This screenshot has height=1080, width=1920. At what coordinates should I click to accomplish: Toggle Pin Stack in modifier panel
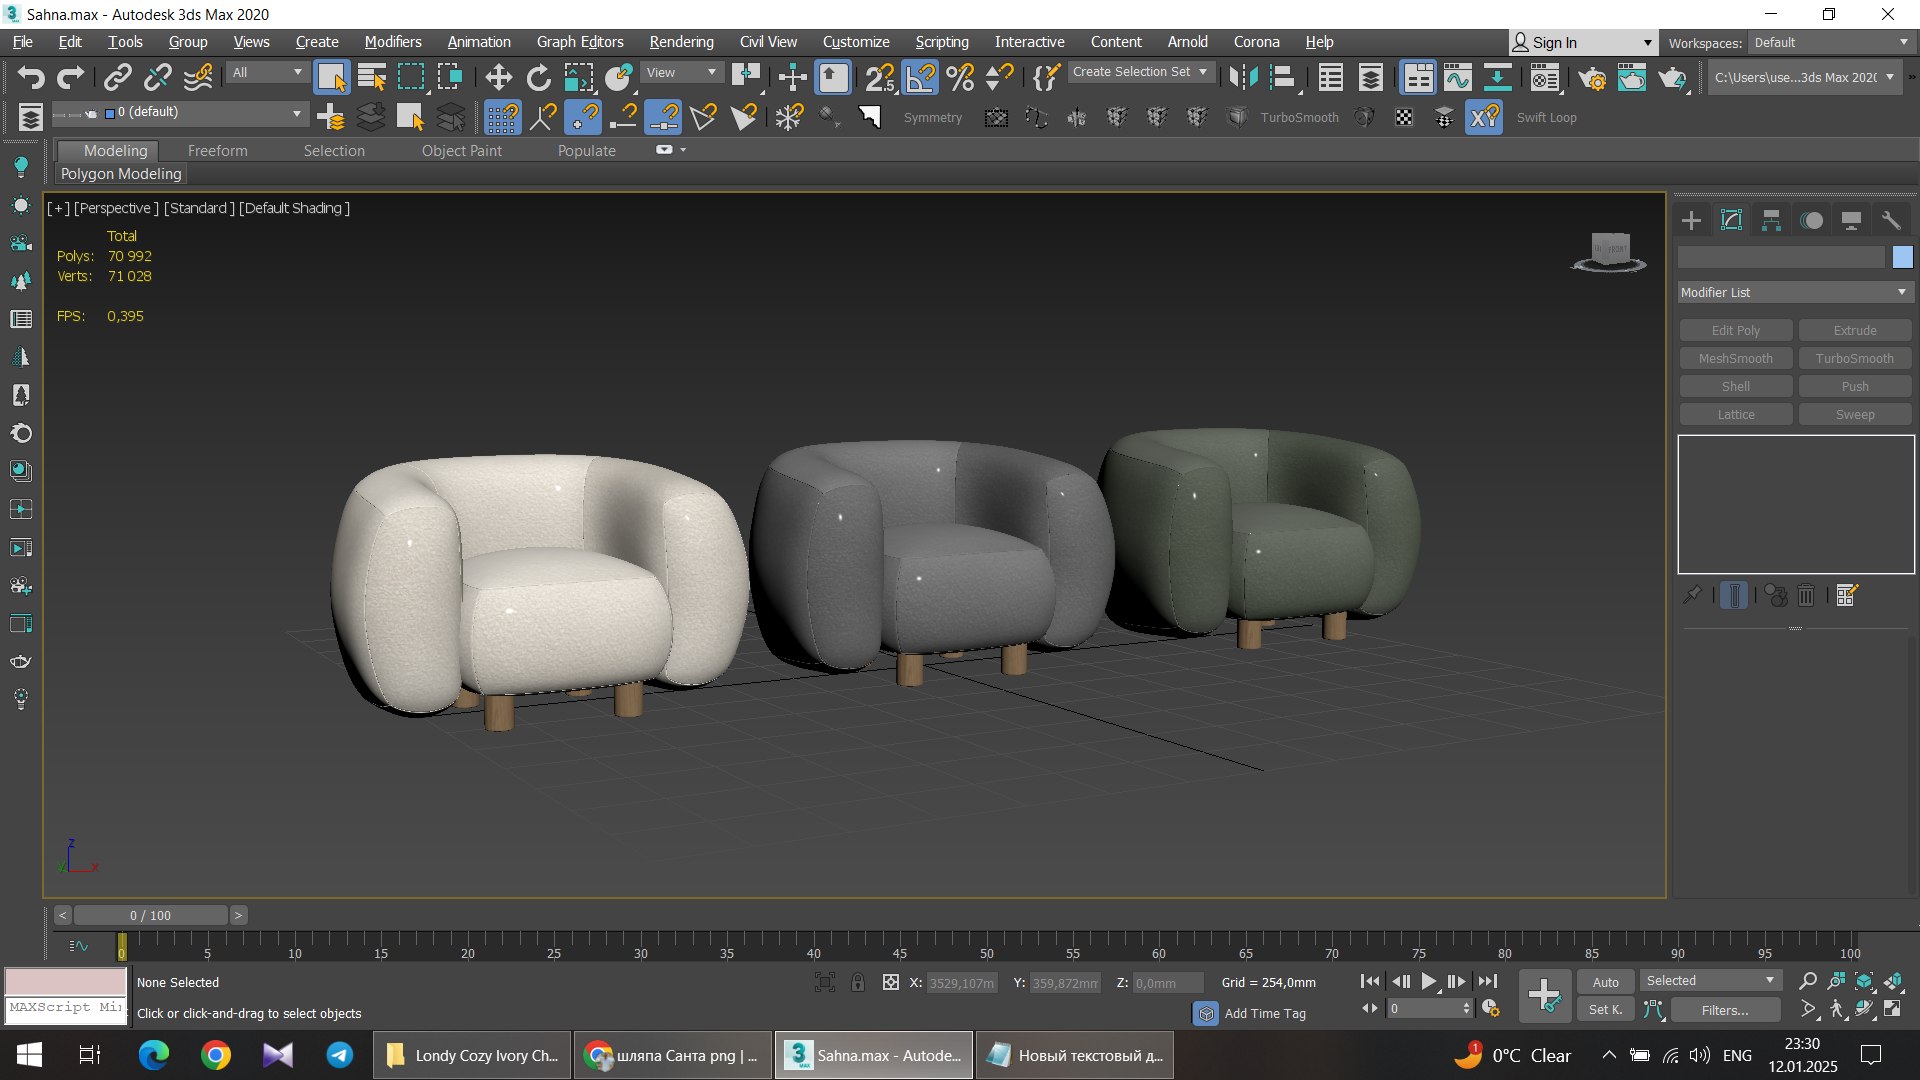click(x=1692, y=595)
